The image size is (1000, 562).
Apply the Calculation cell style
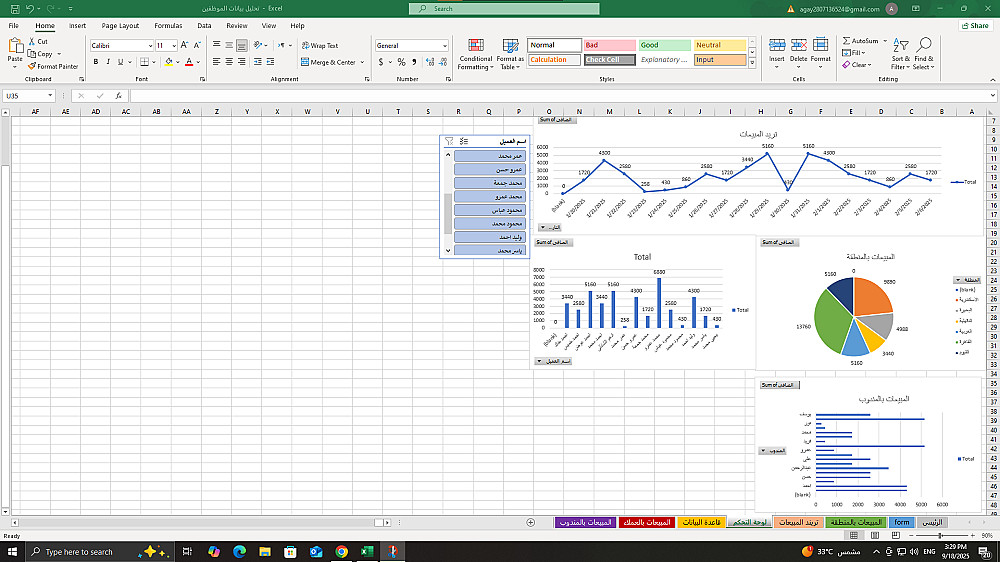point(554,60)
